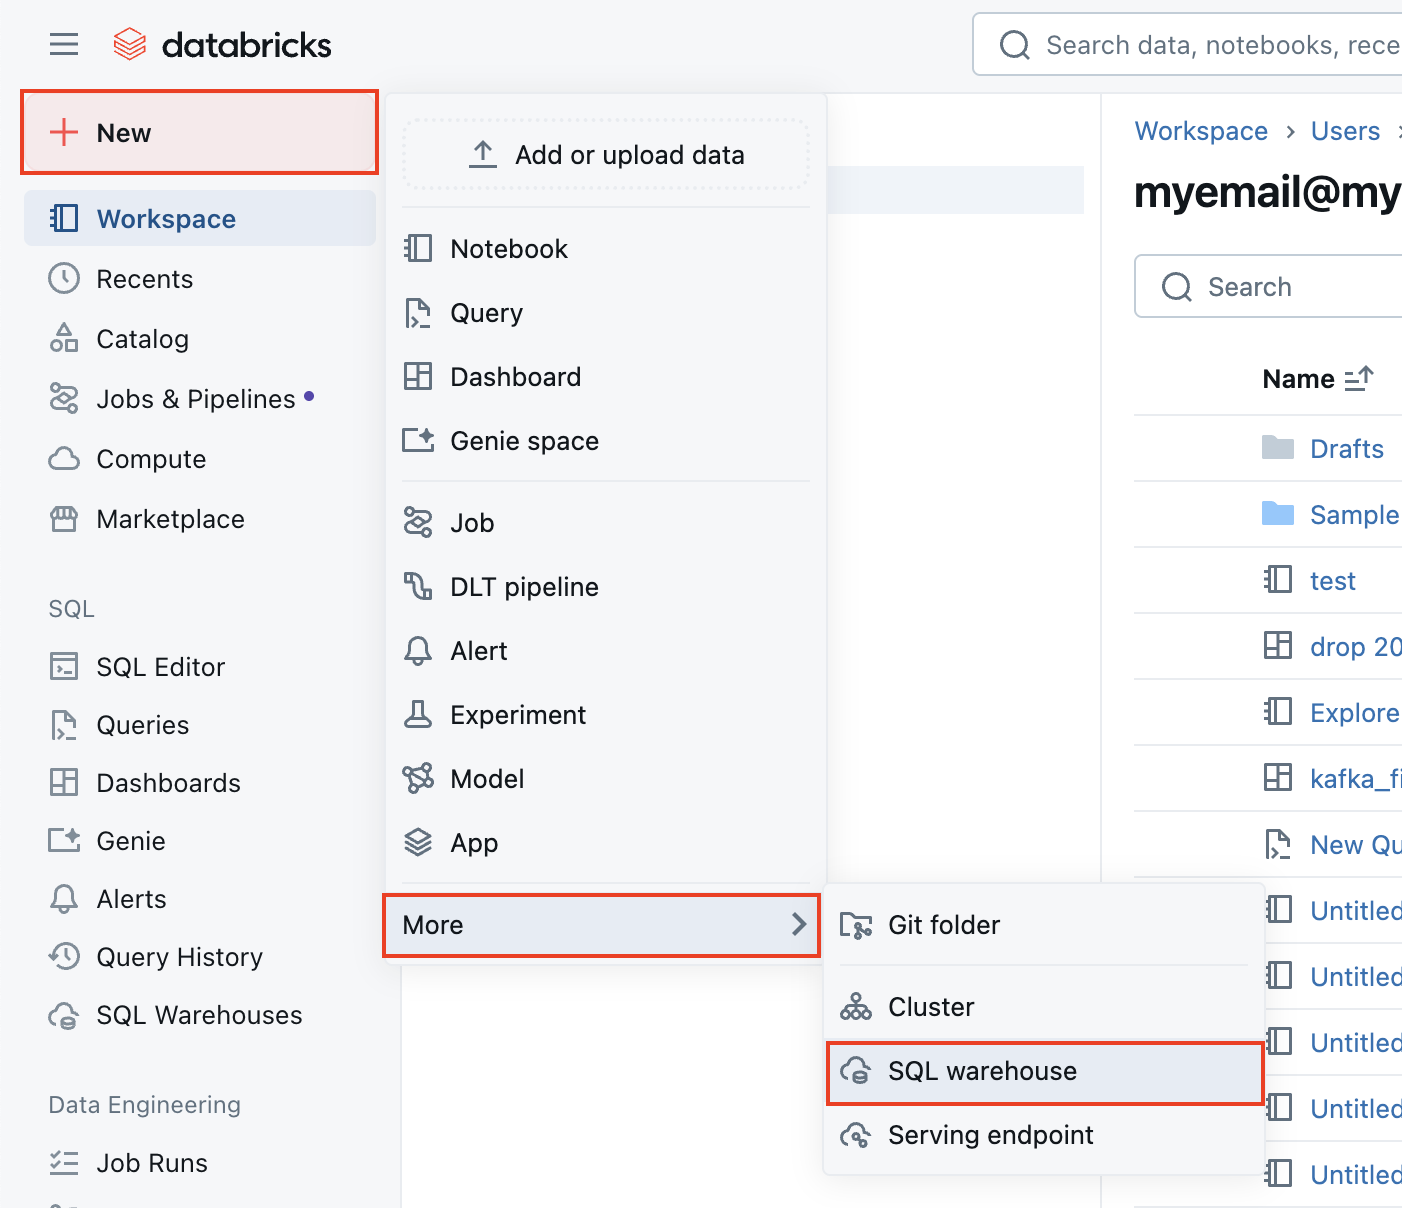Click Add or upload data button
Screen dimensions: 1402x1208
(x=606, y=155)
